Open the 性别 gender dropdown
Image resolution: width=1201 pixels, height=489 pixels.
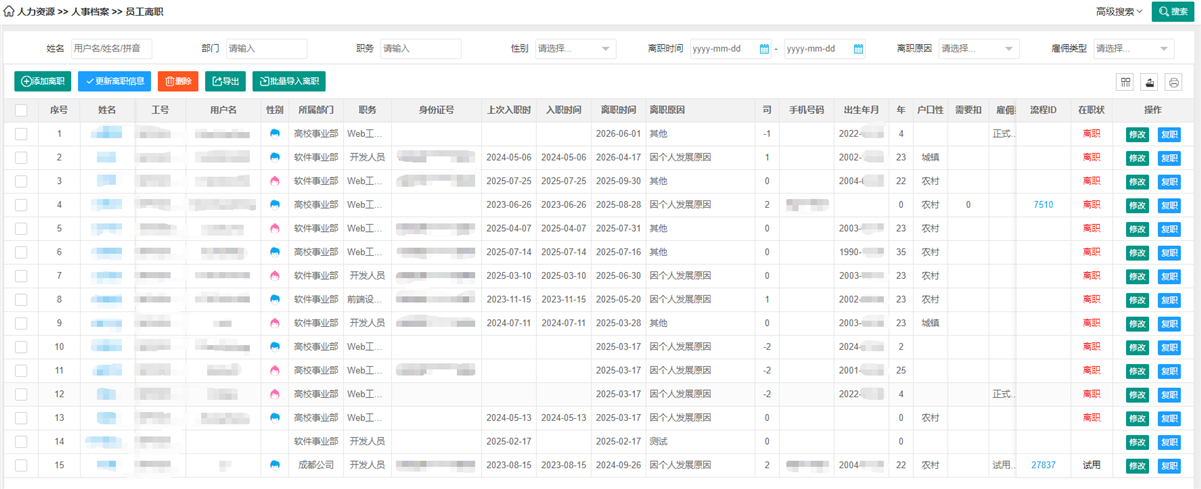pos(575,48)
